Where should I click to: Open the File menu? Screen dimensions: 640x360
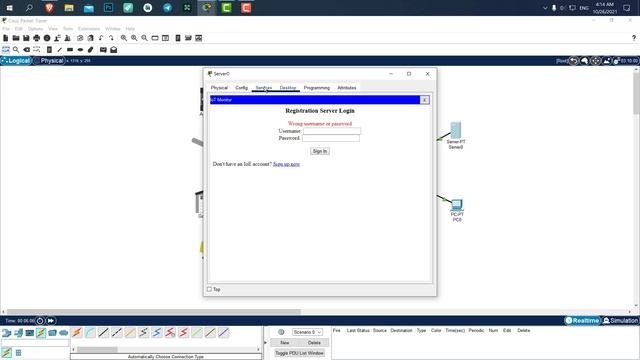(x=6, y=29)
